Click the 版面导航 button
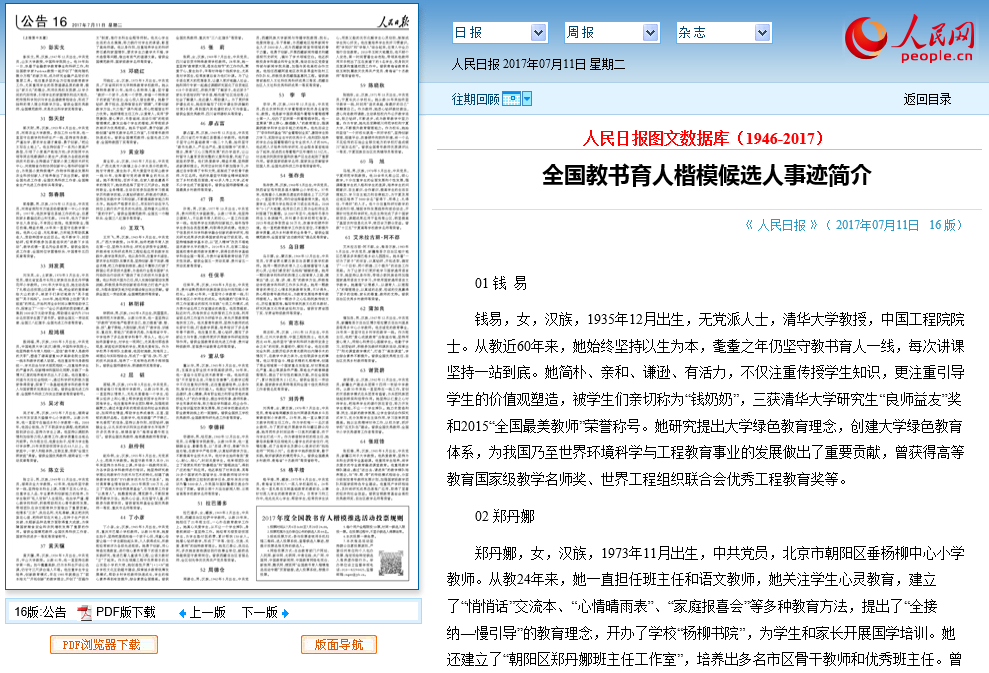Viewport: 989px width, 673px height. (339, 645)
